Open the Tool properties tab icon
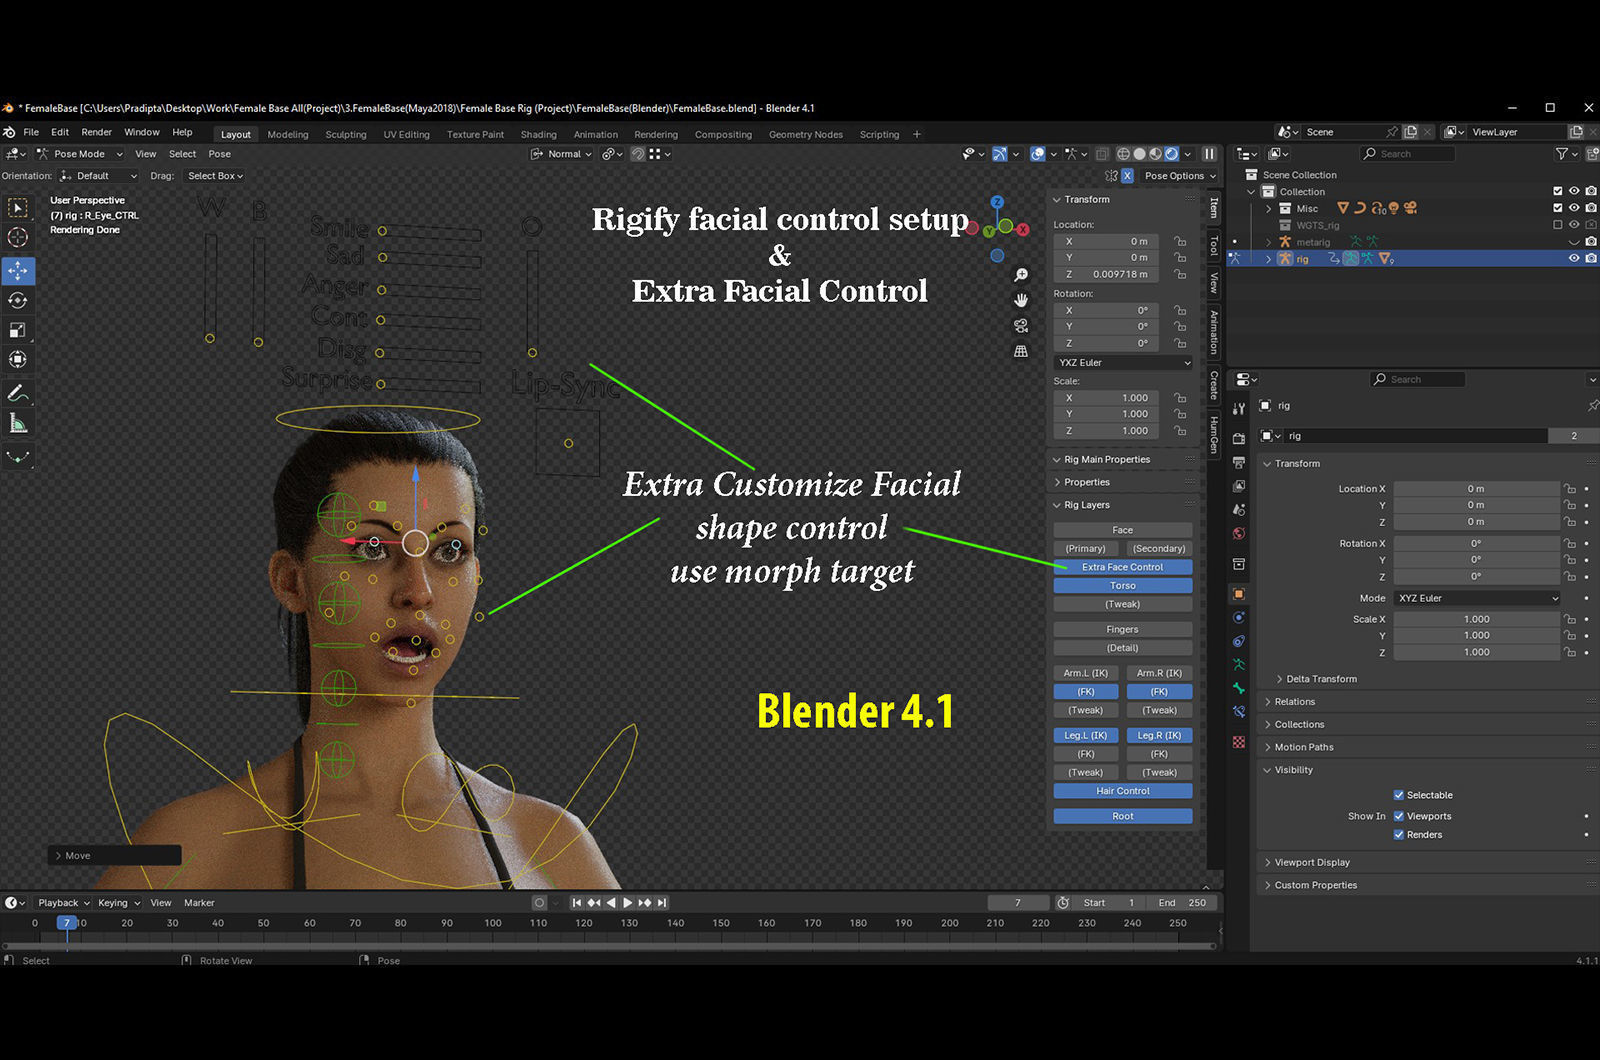 tap(1239, 409)
